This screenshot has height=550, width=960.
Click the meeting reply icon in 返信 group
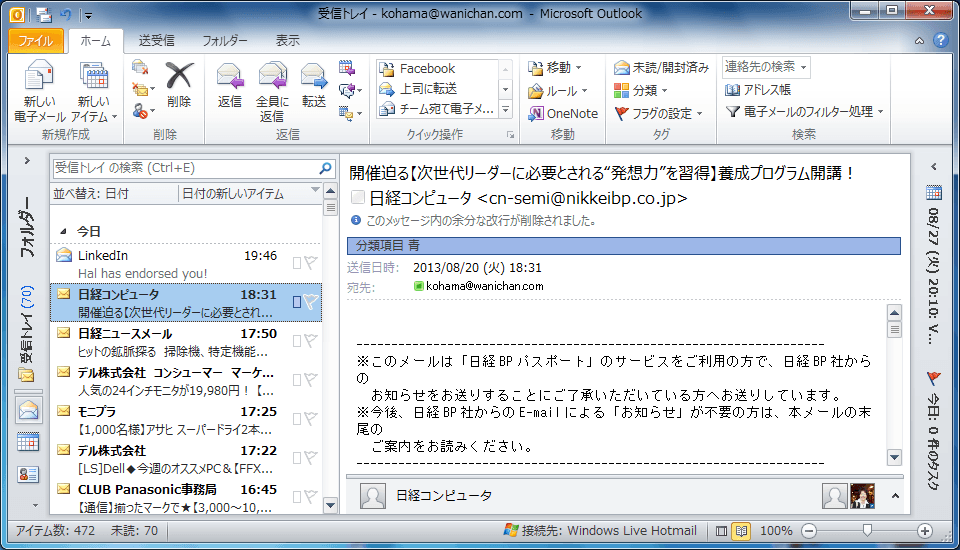coord(347,67)
